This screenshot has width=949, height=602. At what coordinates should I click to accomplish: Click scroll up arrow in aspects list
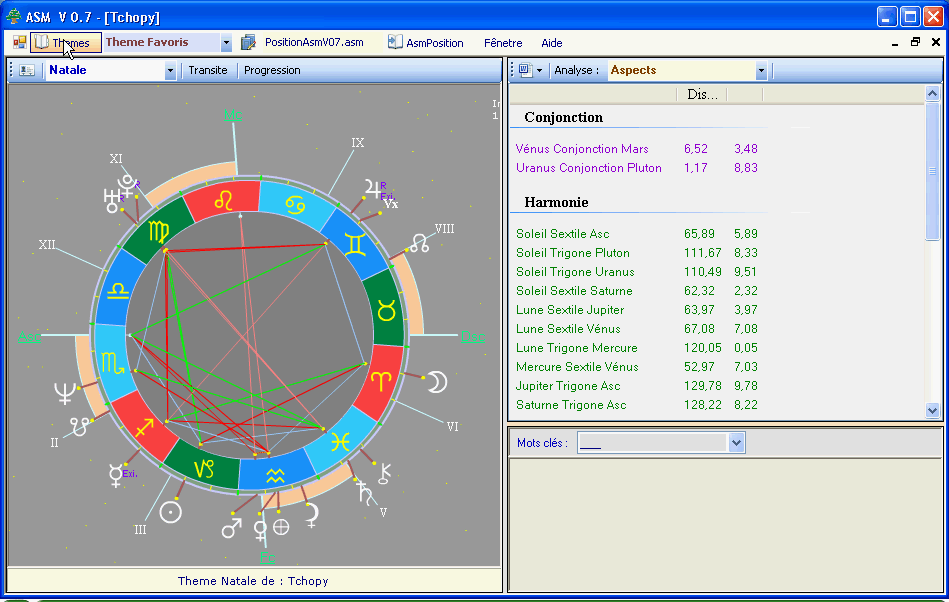(x=932, y=94)
